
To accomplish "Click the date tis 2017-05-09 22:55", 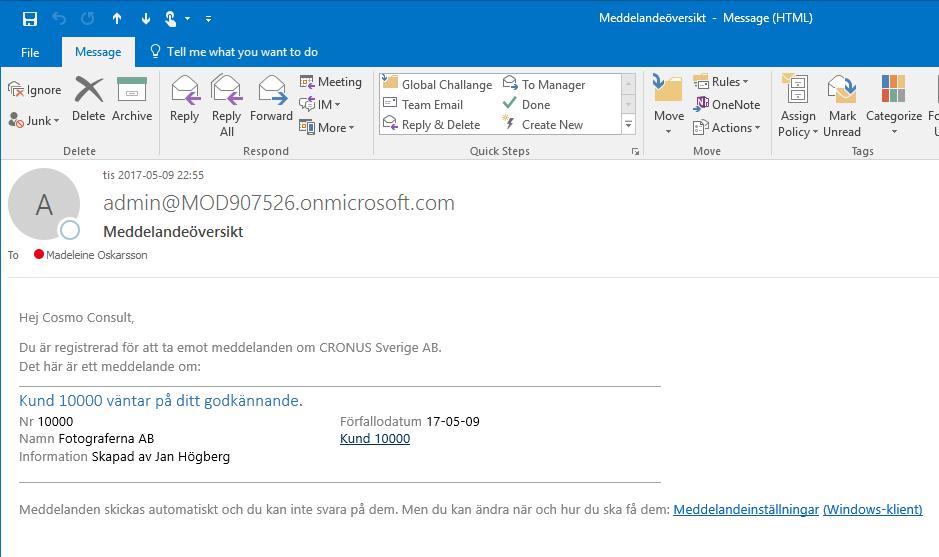I will (x=153, y=175).
